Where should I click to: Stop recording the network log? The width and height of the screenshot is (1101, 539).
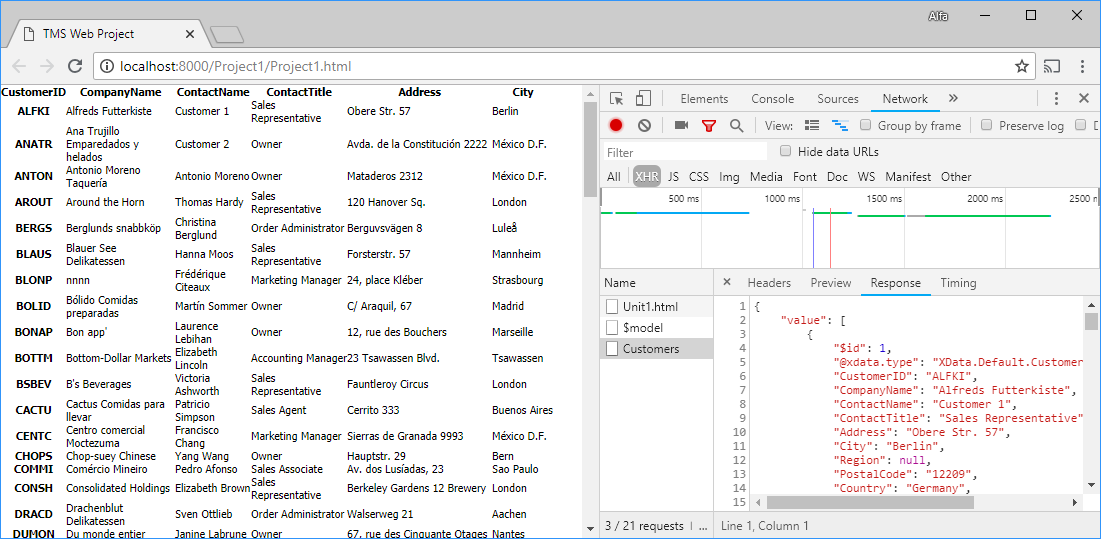tap(616, 126)
